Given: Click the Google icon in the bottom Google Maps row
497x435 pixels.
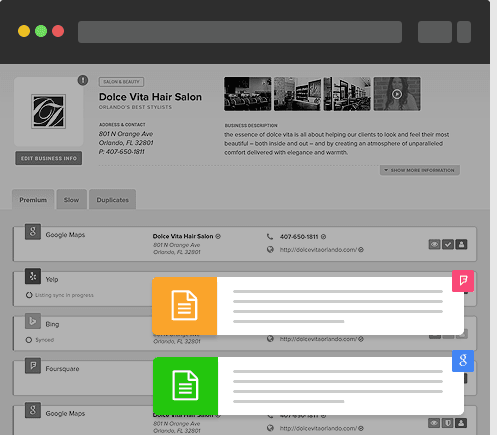Looking at the screenshot, I should 33,410.
